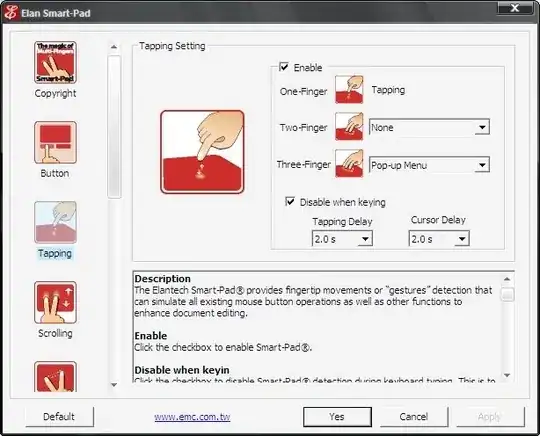540x436 pixels.
Task: Open the Three-Finger dropdown showing Pop-up Menu
Action: 429,165
